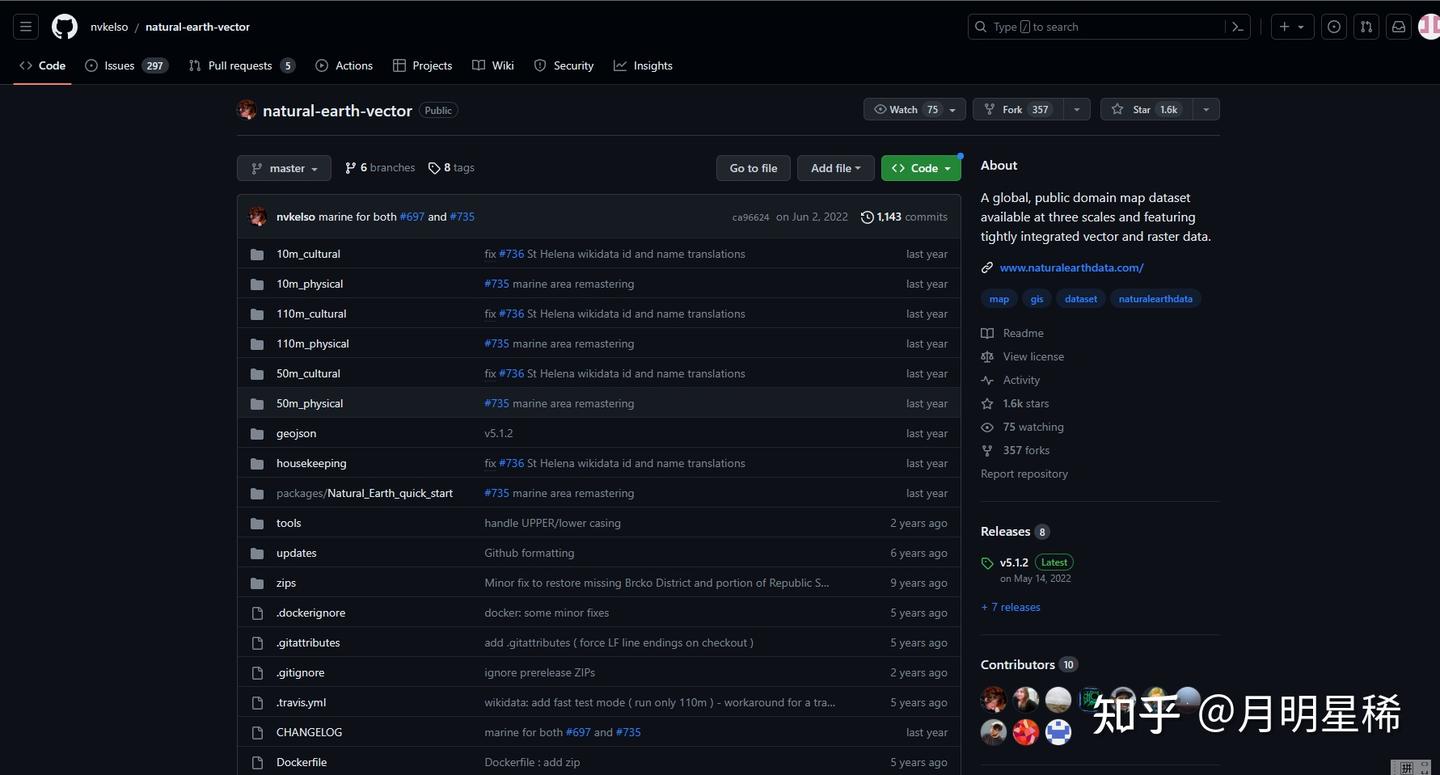
Task: Click the commit author avatar in latest commit row
Action: 258,217
